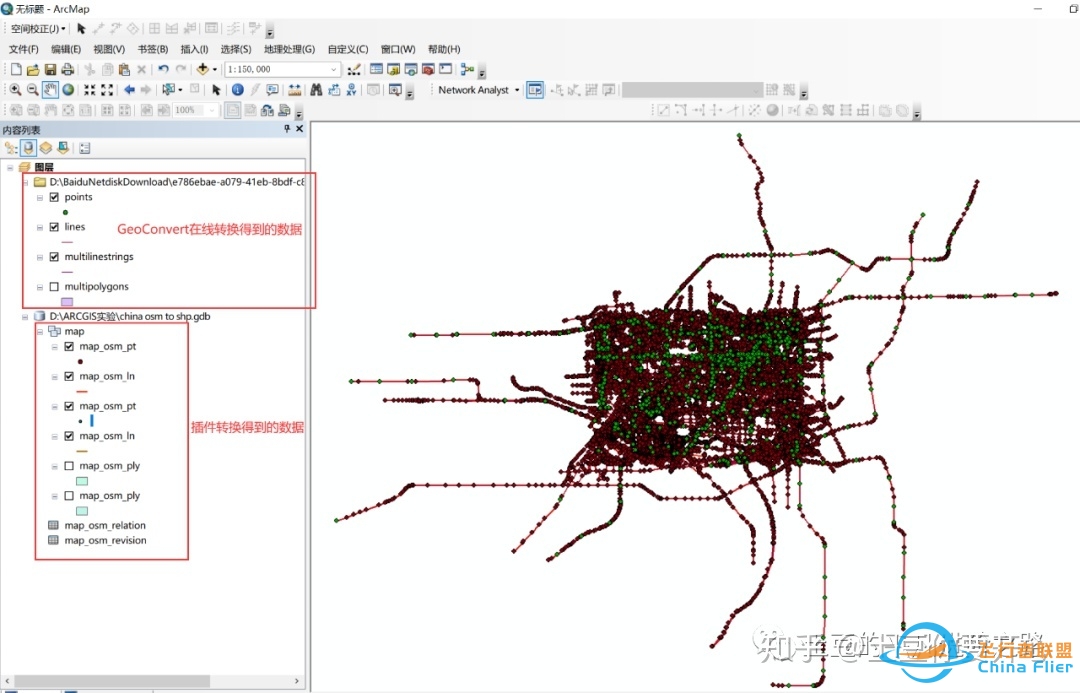Open the 文件(F) menu
This screenshot has width=1080, height=693.
tap(23, 49)
